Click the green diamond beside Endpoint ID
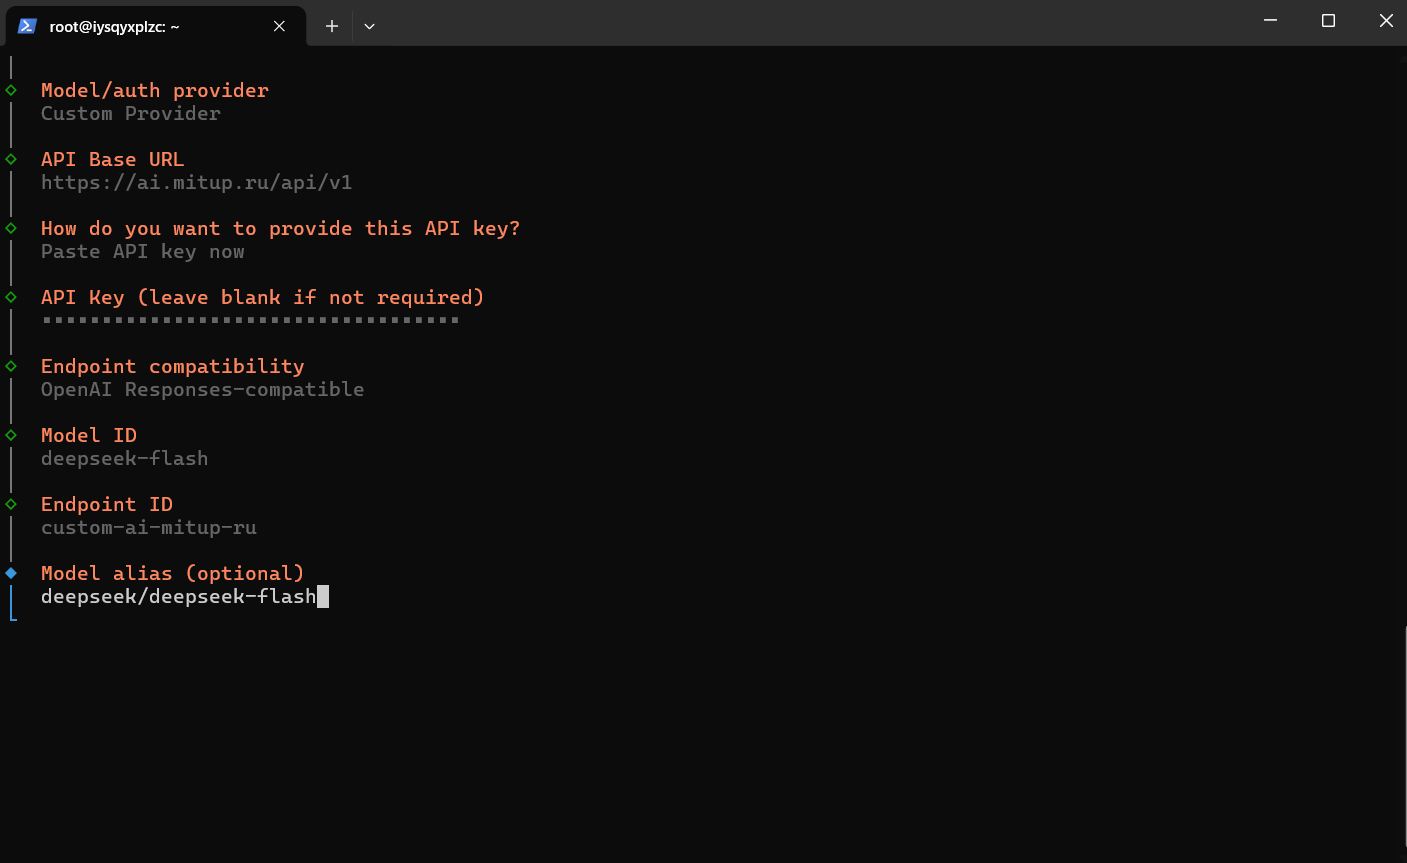 click(11, 504)
